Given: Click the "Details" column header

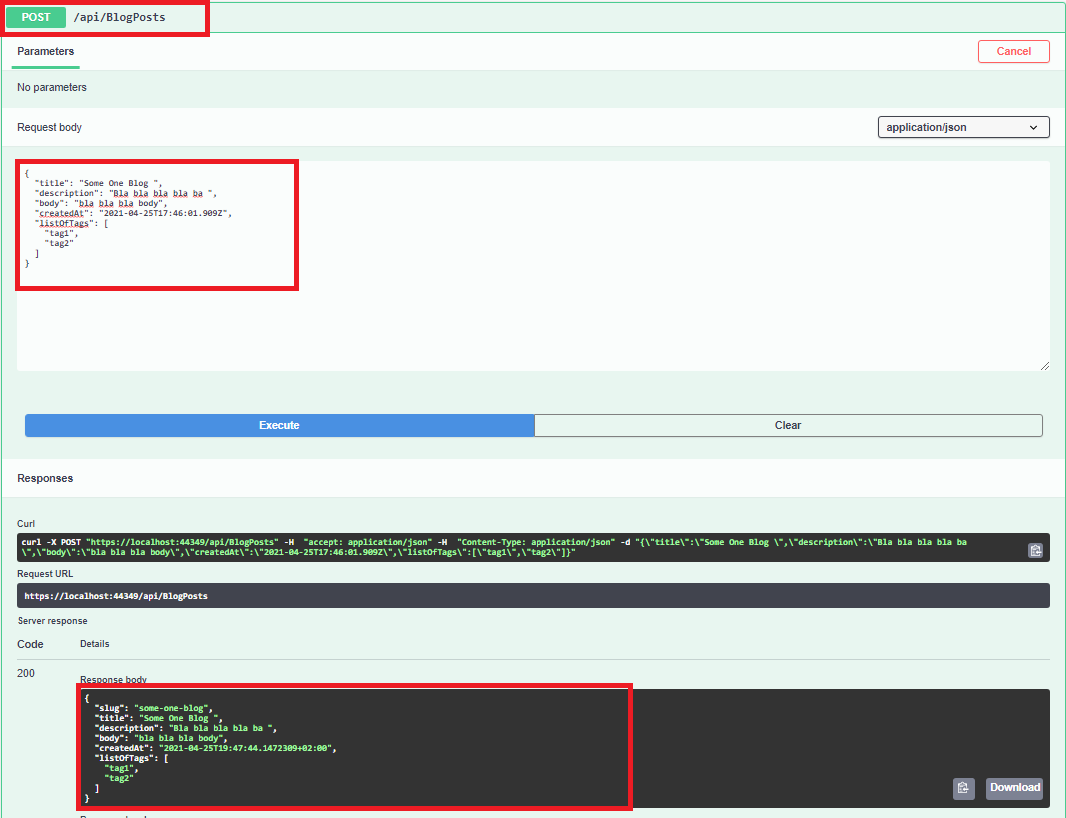Looking at the screenshot, I should coord(94,643).
